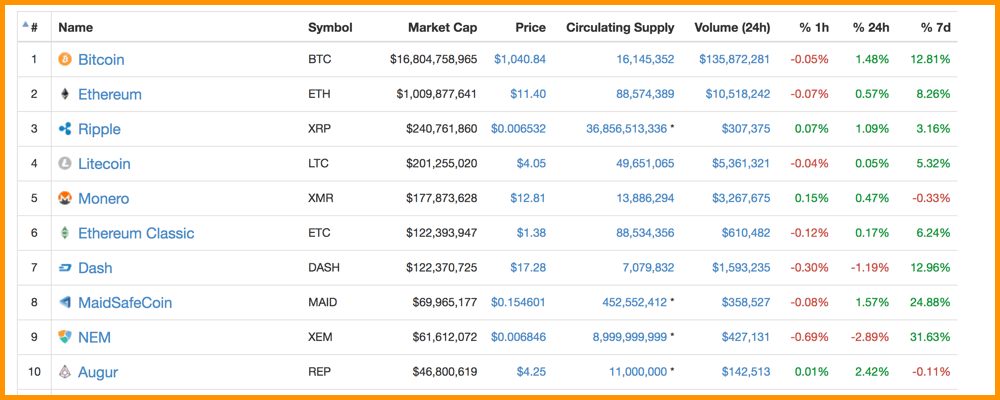The width and height of the screenshot is (1000, 400).
Task: Open the NEM name link
Action: [94, 337]
